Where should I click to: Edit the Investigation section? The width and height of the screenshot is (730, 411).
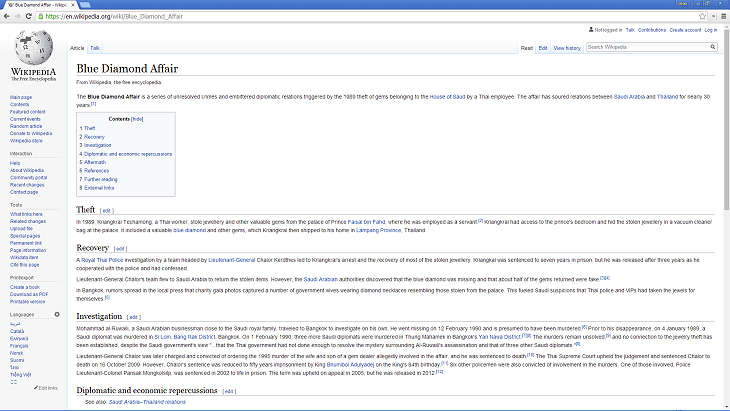click(x=134, y=317)
